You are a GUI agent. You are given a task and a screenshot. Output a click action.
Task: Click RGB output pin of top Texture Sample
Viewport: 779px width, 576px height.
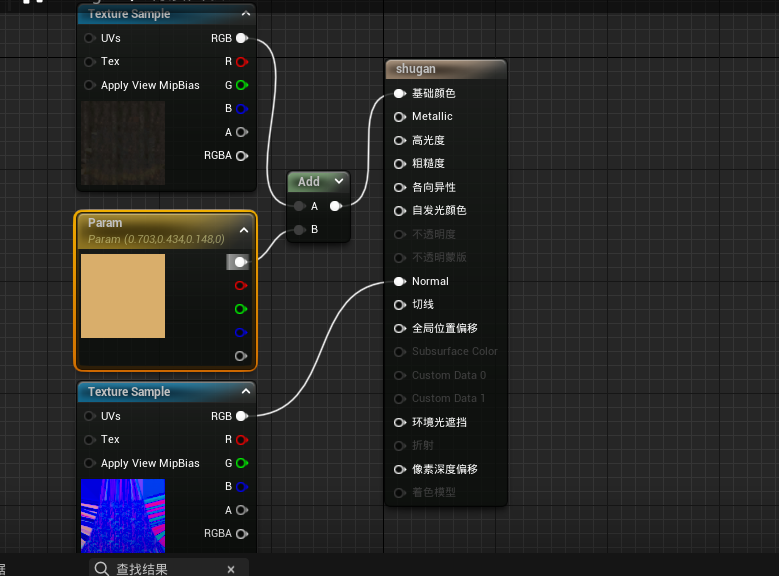(x=242, y=38)
